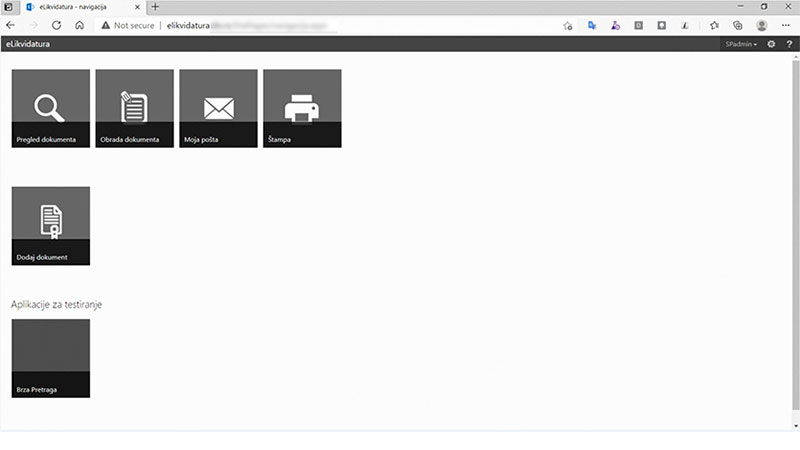Viewport: 800px width, 450px height.
Task: Open the settings gear in the app header
Action: click(x=771, y=44)
